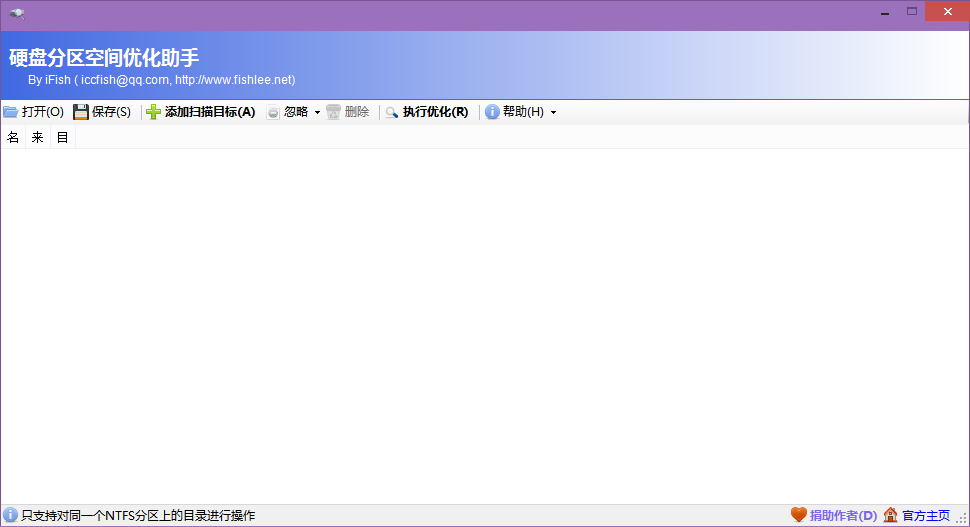The width and height of the screenshot is (970, 527).
Task: Save with 保存(S) button
Action: point(103,112)
